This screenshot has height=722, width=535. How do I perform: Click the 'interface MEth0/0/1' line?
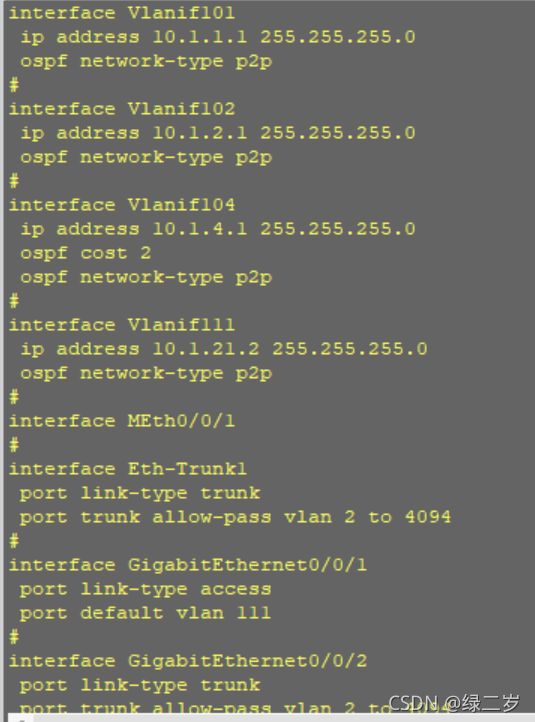122,421
